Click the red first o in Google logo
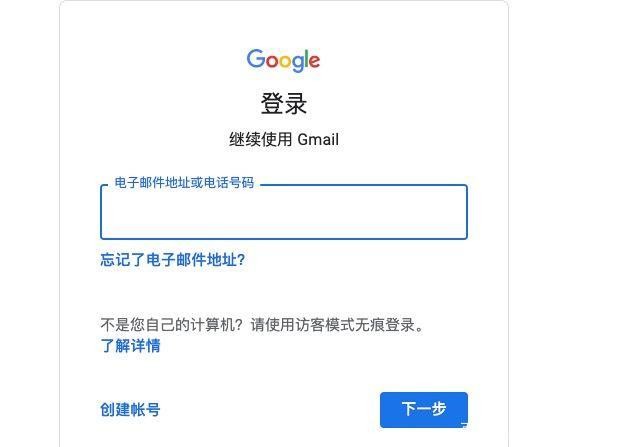The height and width of the screenshot is (447, 621). pyautogui.click(x=272, y=61)
